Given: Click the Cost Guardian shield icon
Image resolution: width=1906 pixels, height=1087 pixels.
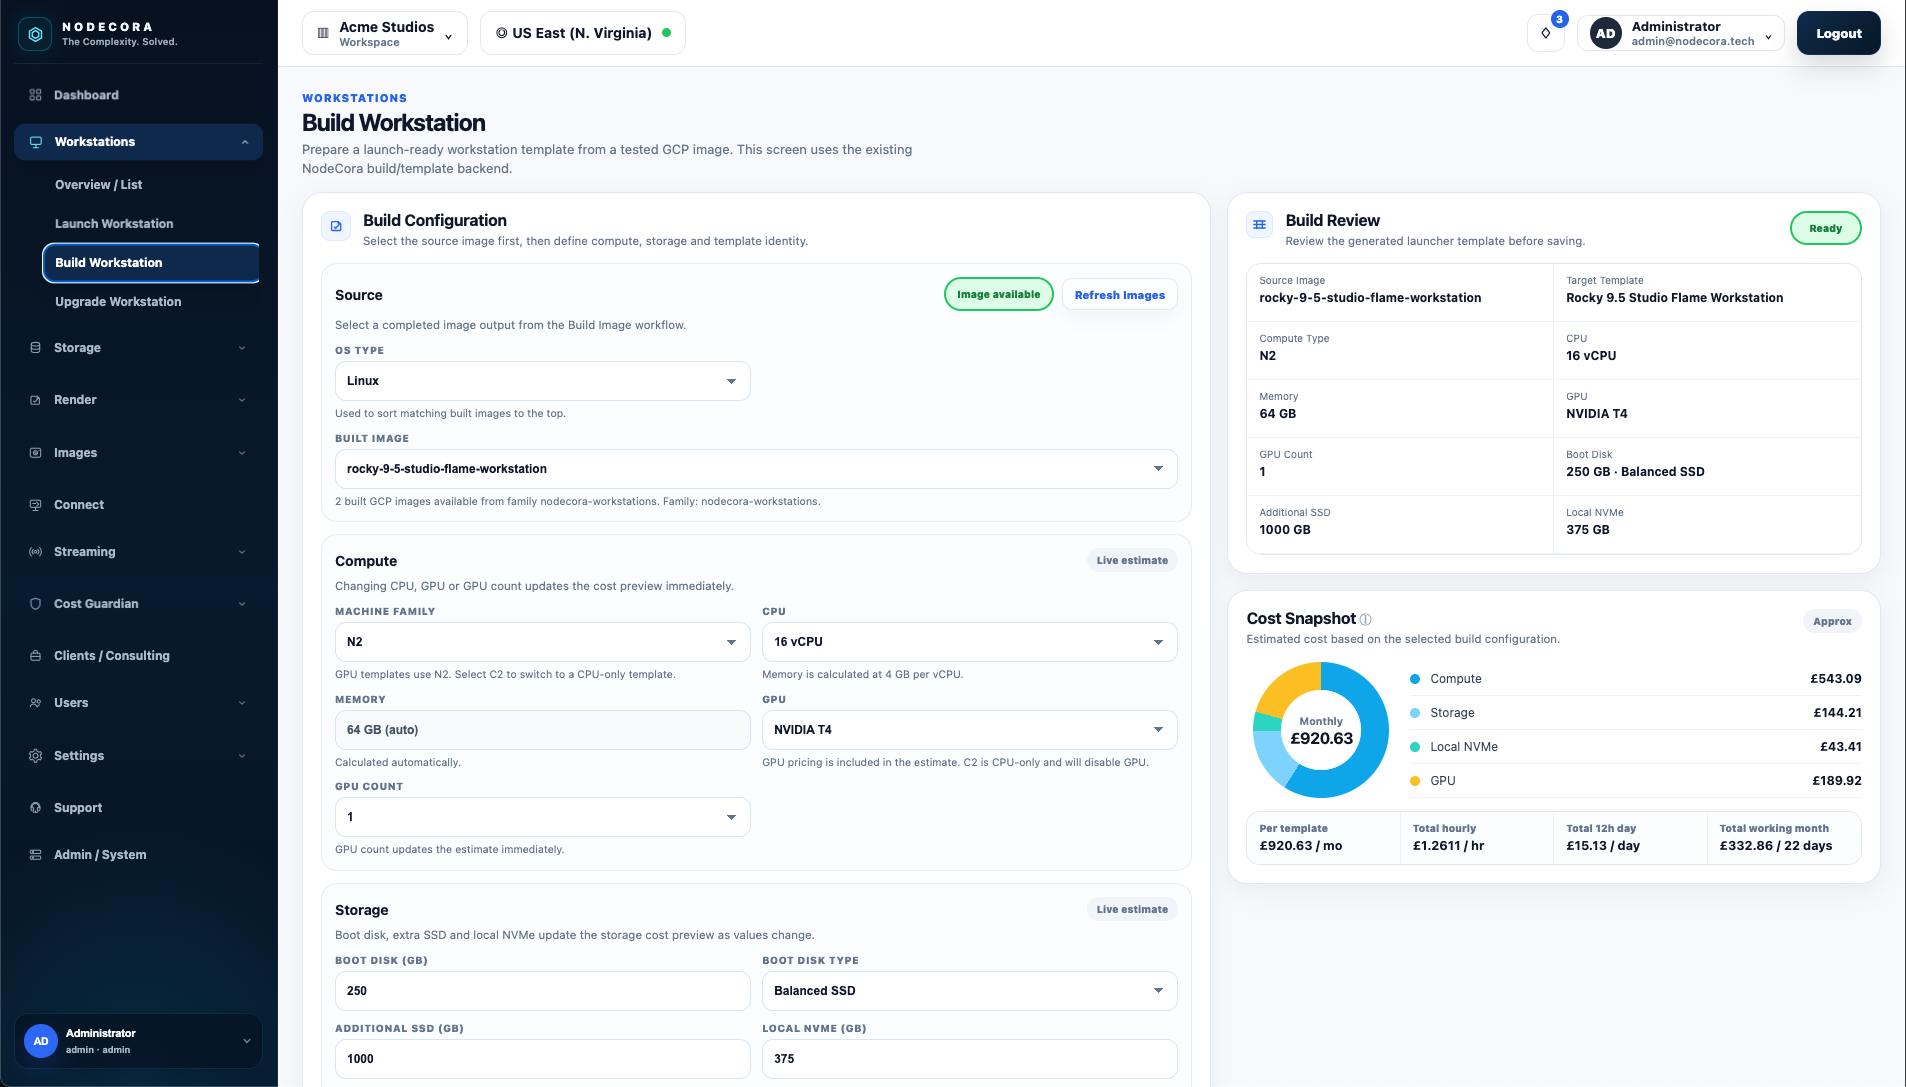Looking at the screenshot, I should click(x=35, y=604).
